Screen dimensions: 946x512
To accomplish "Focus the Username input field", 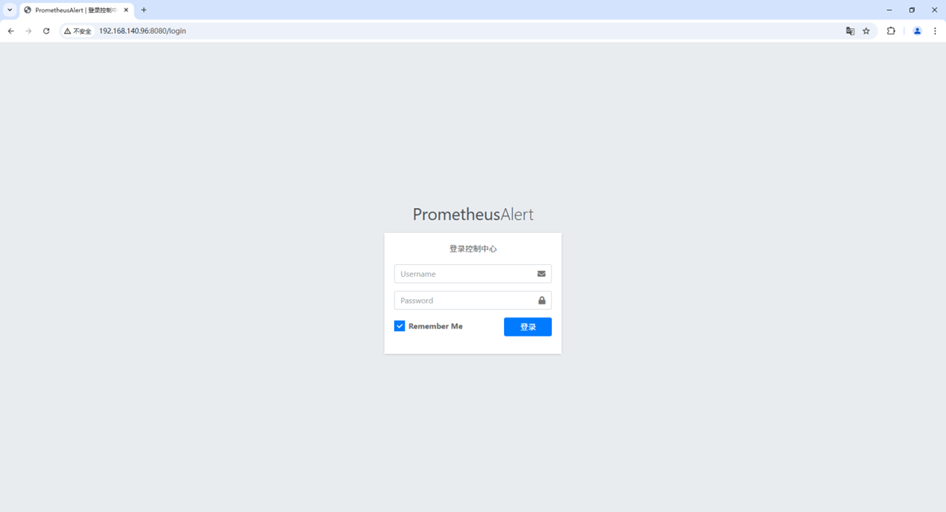I will click(473, 274).
